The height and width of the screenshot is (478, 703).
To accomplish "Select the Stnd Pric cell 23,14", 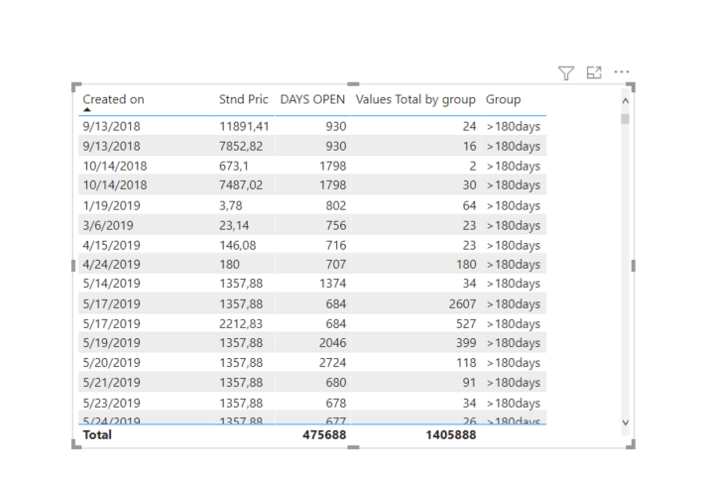I will (x=234, y=225).
